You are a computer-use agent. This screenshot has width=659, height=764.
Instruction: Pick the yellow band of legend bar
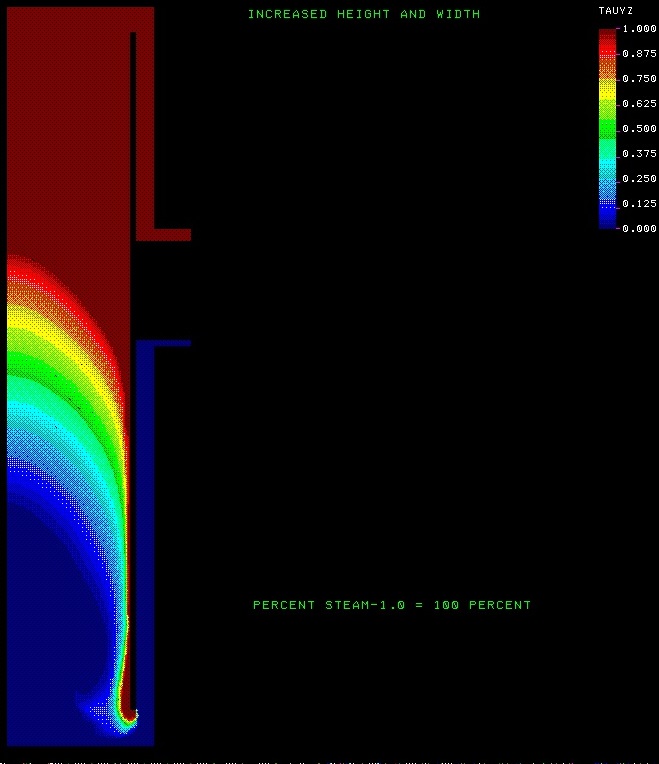pos(607,91)
